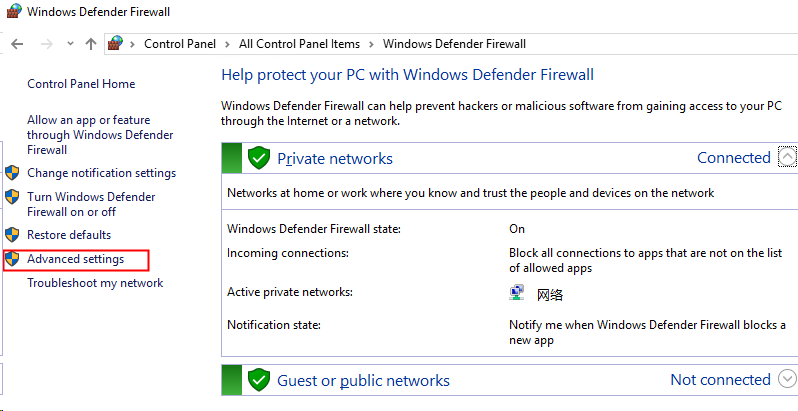Click Troubleshoot my network link

pos(95,283)
